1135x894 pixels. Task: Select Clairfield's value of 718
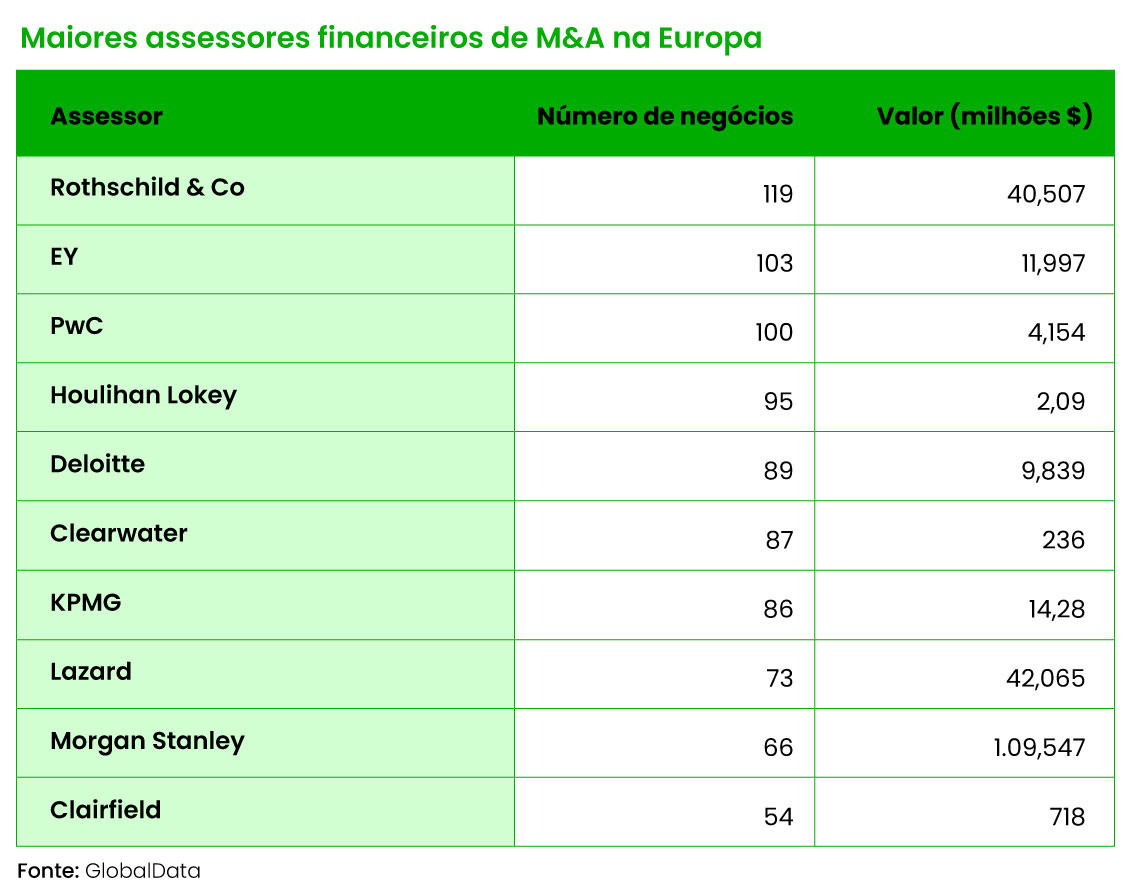click(1067, 817)
